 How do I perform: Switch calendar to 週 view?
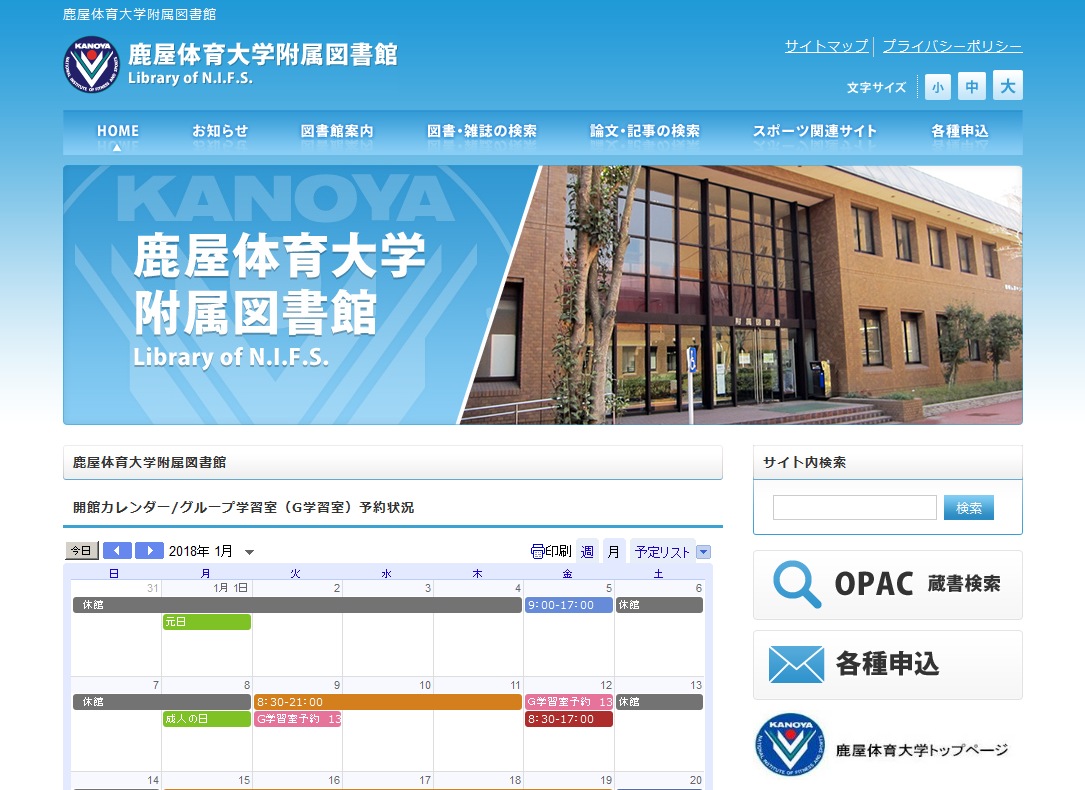[587, 551]
